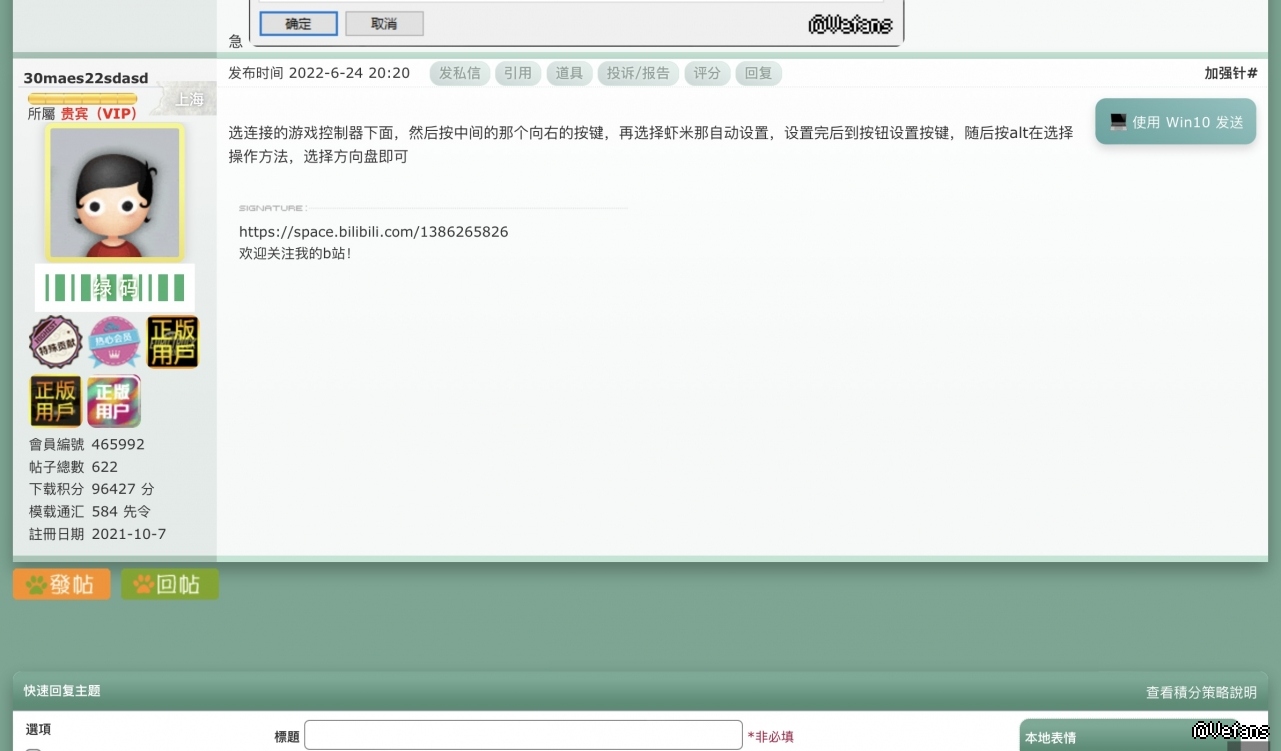Click the 发布时间 2022-6-24 20:20 timestamp

click(319, 73)
